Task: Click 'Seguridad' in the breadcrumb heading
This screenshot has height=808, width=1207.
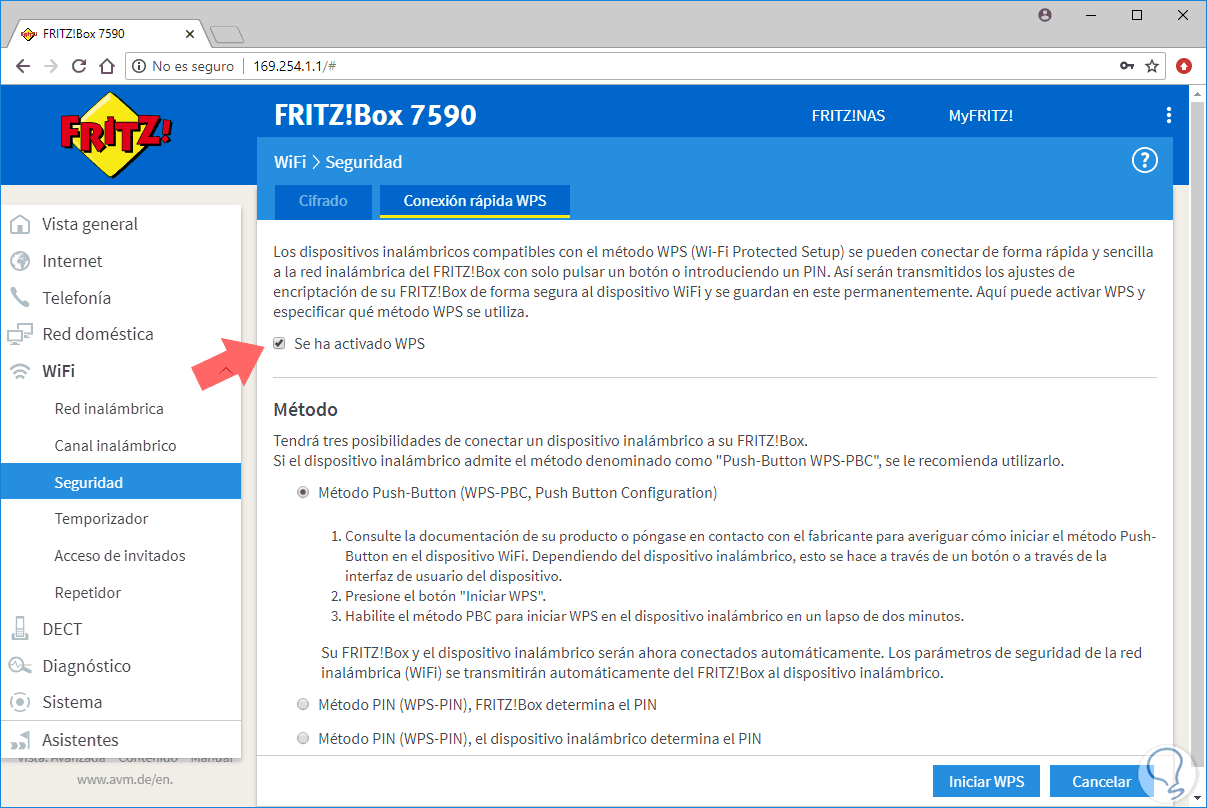Action: pyautogui.click(x=364, y=162)
